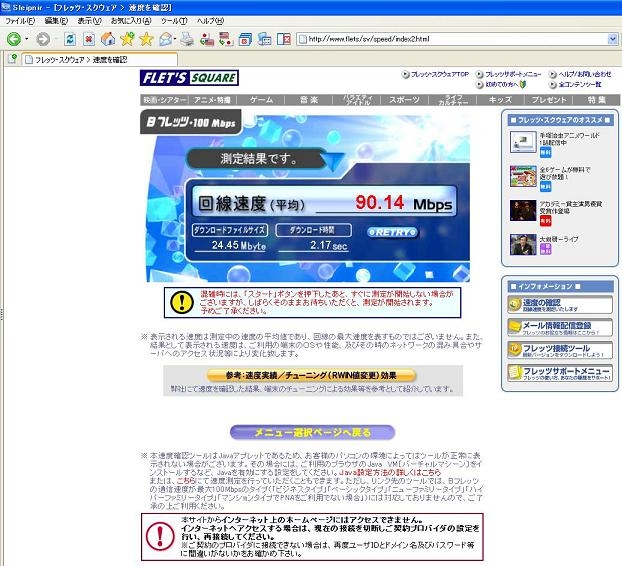
Task: Click the red こちら link
Action: tap(185, 481)
